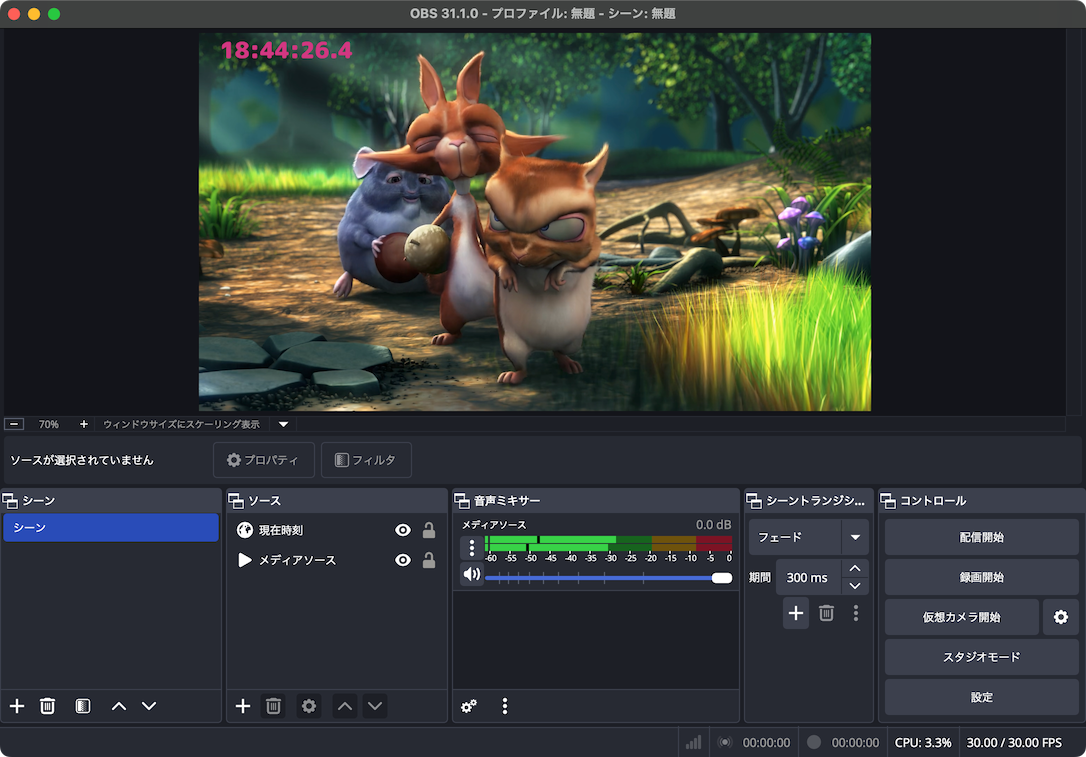Image resolution: width=1086 pixels, height=757 pixels.
Task: Zoom out the preview with minus button
Action: (x=14, y=424)
